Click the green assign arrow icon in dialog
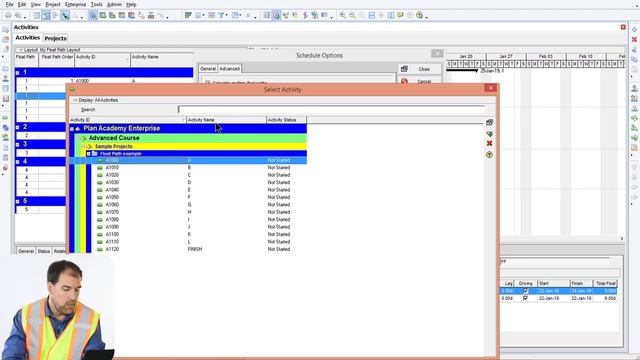Screen dimensions: 640x360 pyautogui.click(x=489, y=133)
